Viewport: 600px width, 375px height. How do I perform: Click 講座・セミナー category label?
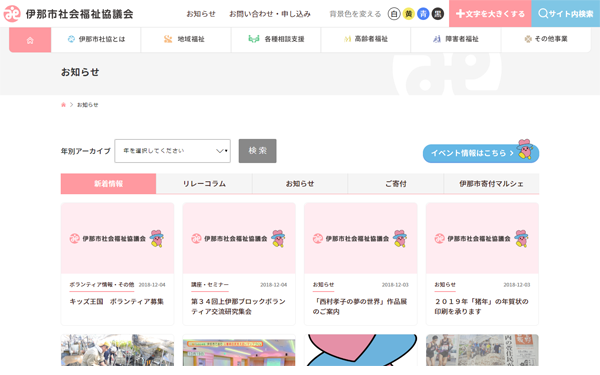click(210, 285)
